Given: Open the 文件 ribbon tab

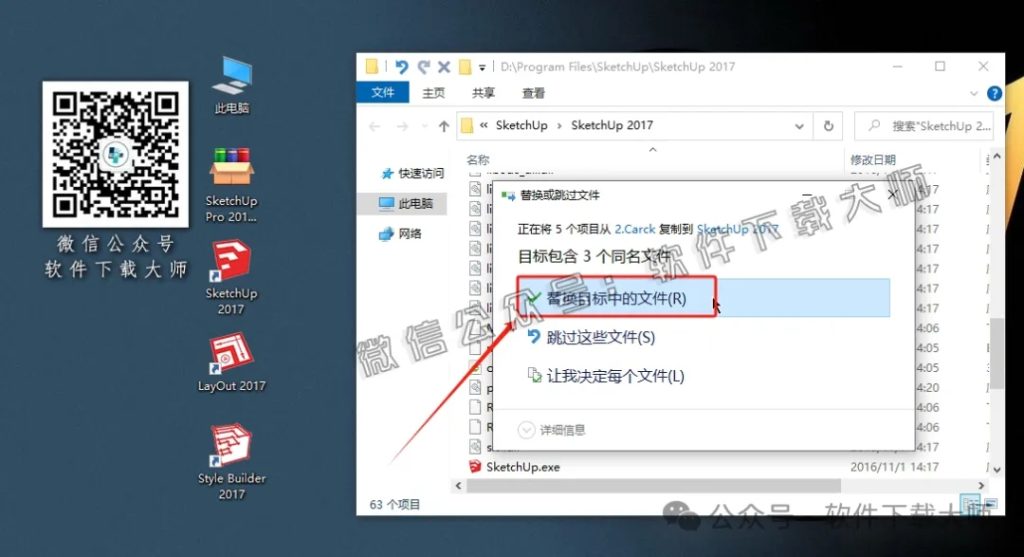Looking at the screenshot, I should (x=383, y=93).
